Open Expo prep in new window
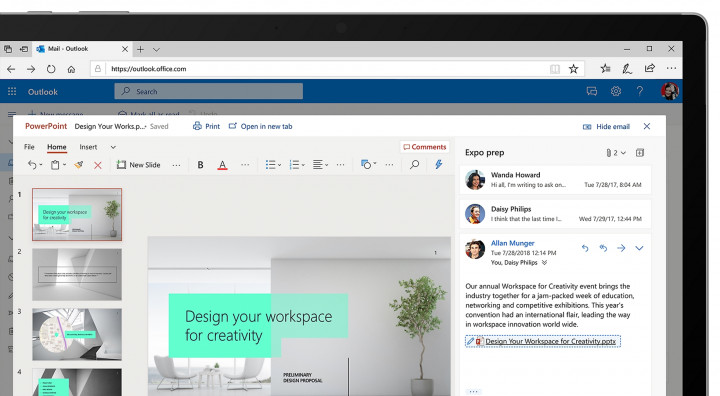The image size is (720, 396). 640,153
